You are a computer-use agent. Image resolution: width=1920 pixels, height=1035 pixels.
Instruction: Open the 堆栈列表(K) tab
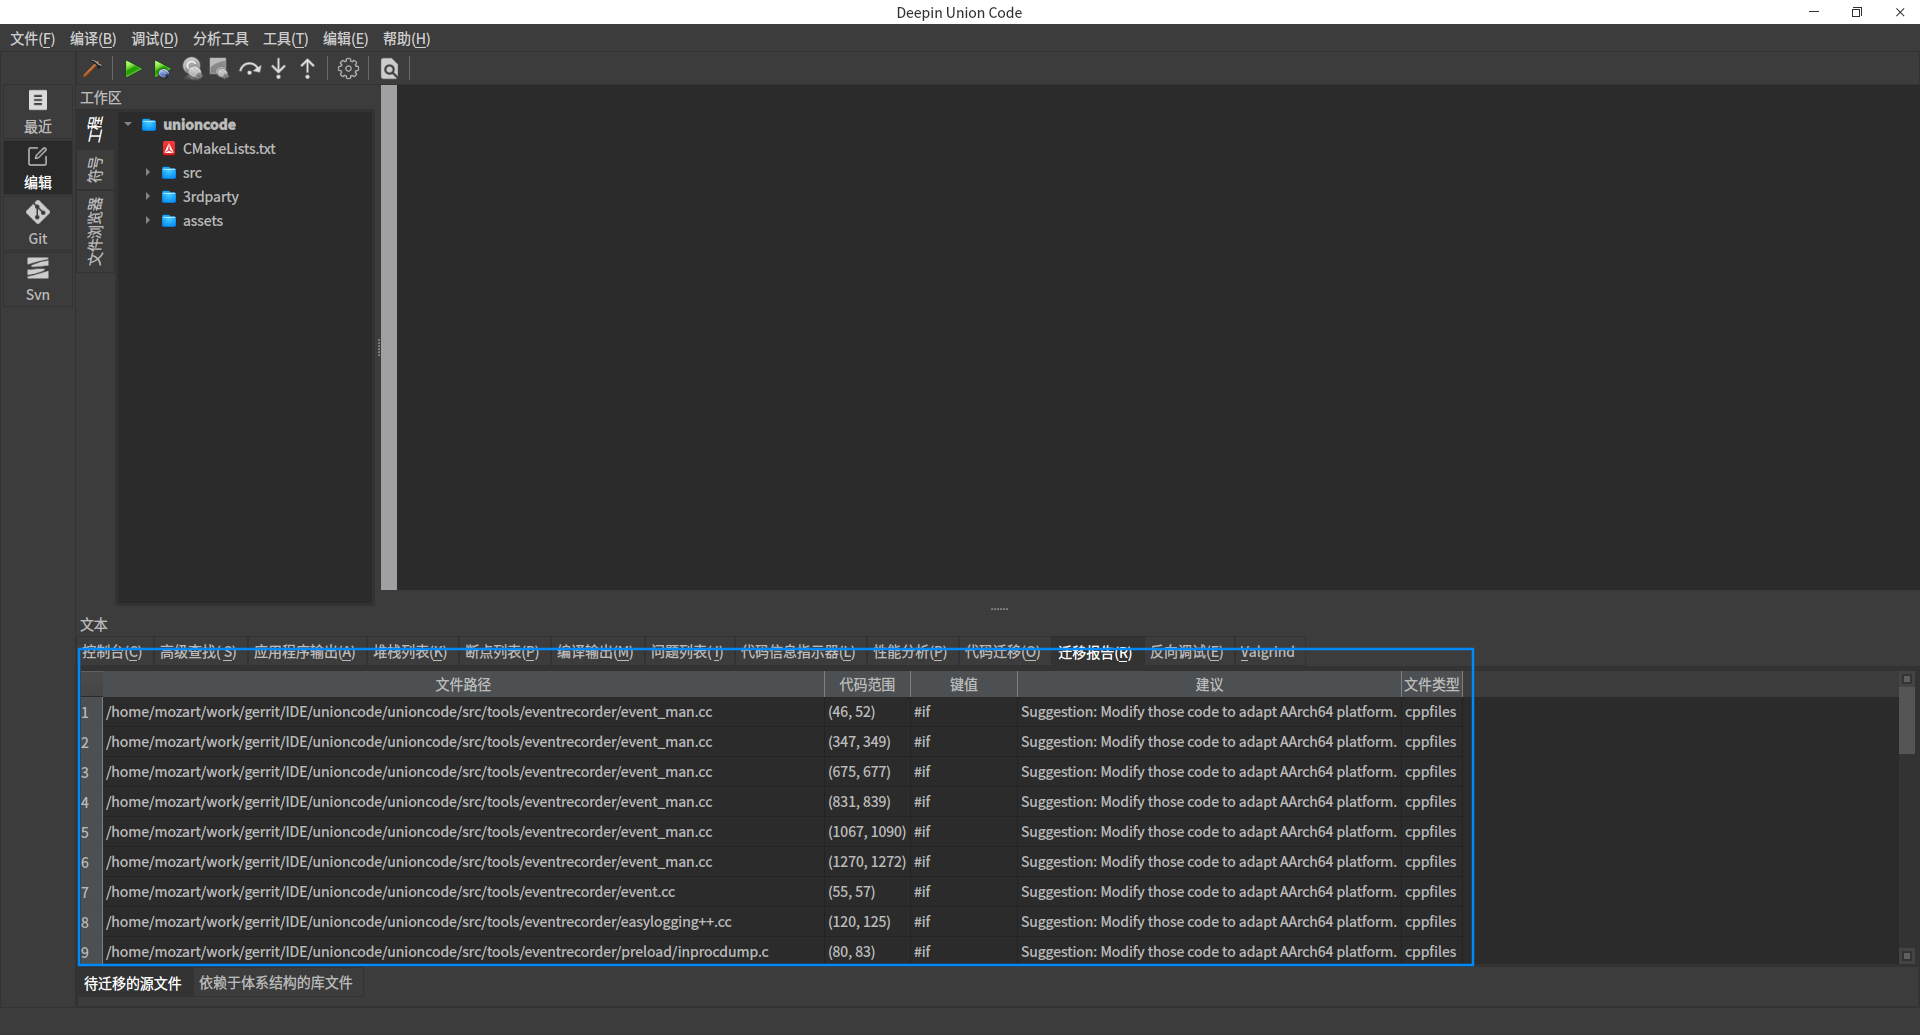click(x=410, y=652)
